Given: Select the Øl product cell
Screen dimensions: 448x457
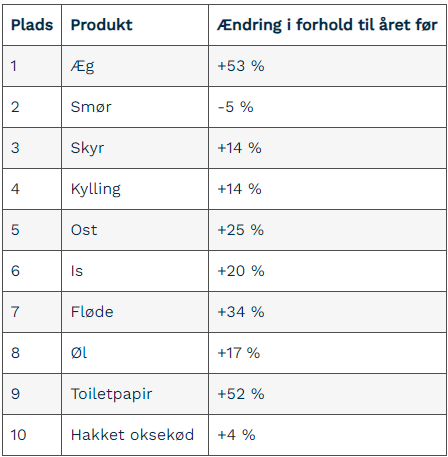Looking at the screenshot, I should coord(135,353).
